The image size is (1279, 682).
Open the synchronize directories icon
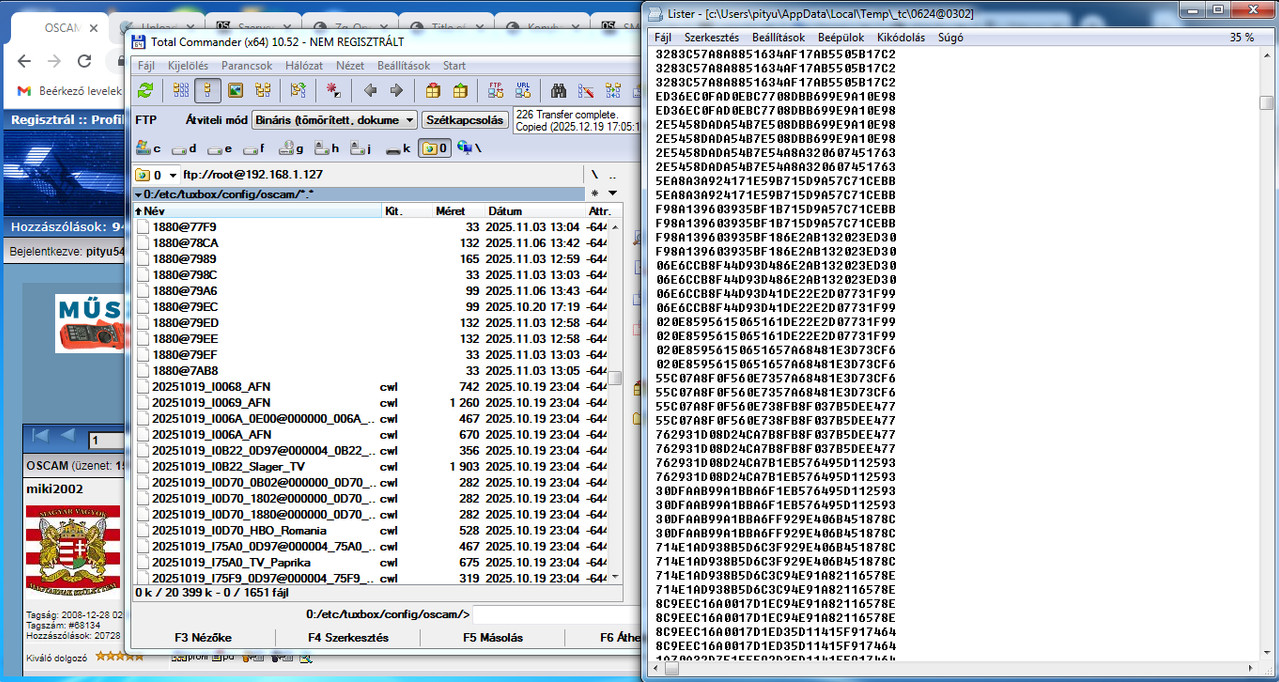coord(611,91)
